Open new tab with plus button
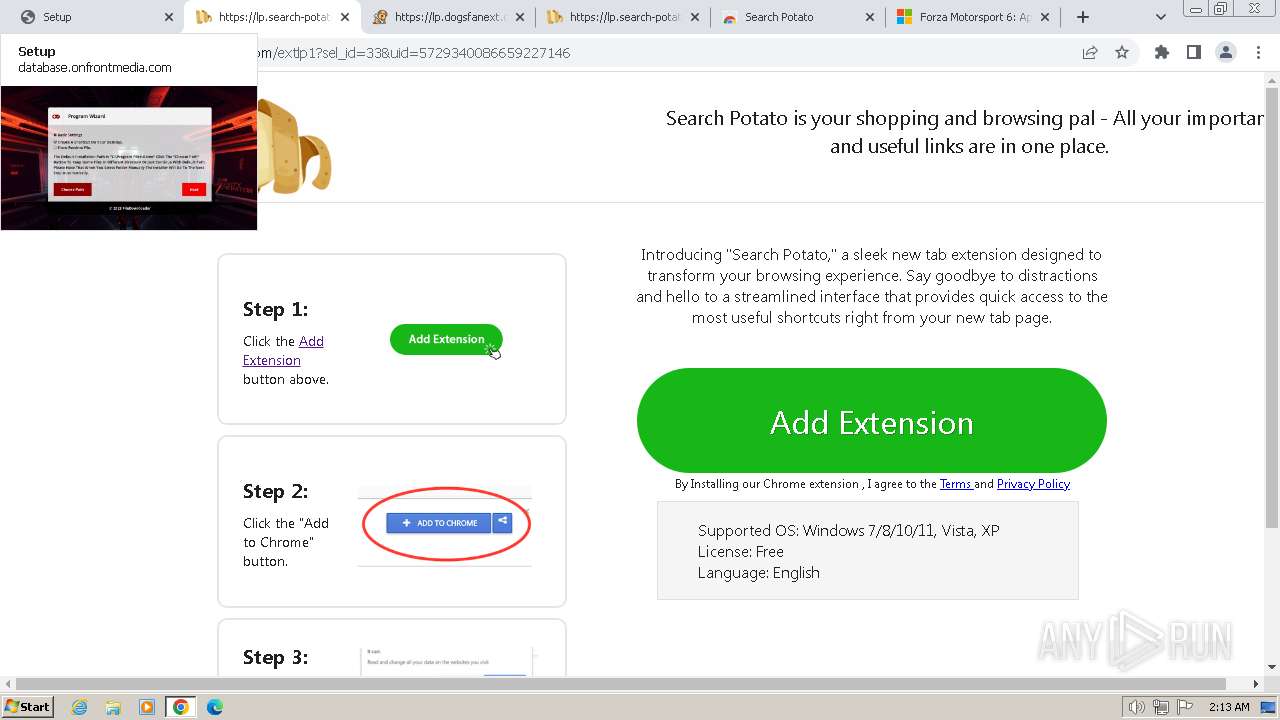Screen dimensions: 1280x720 [x=1082, y=17]
